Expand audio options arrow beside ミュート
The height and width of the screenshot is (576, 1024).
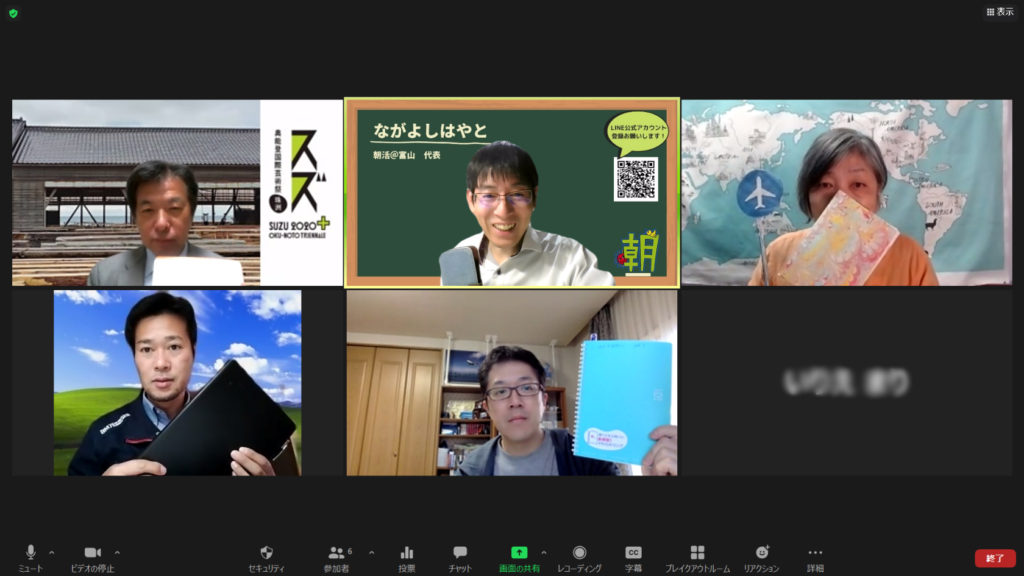click(52, 552)
